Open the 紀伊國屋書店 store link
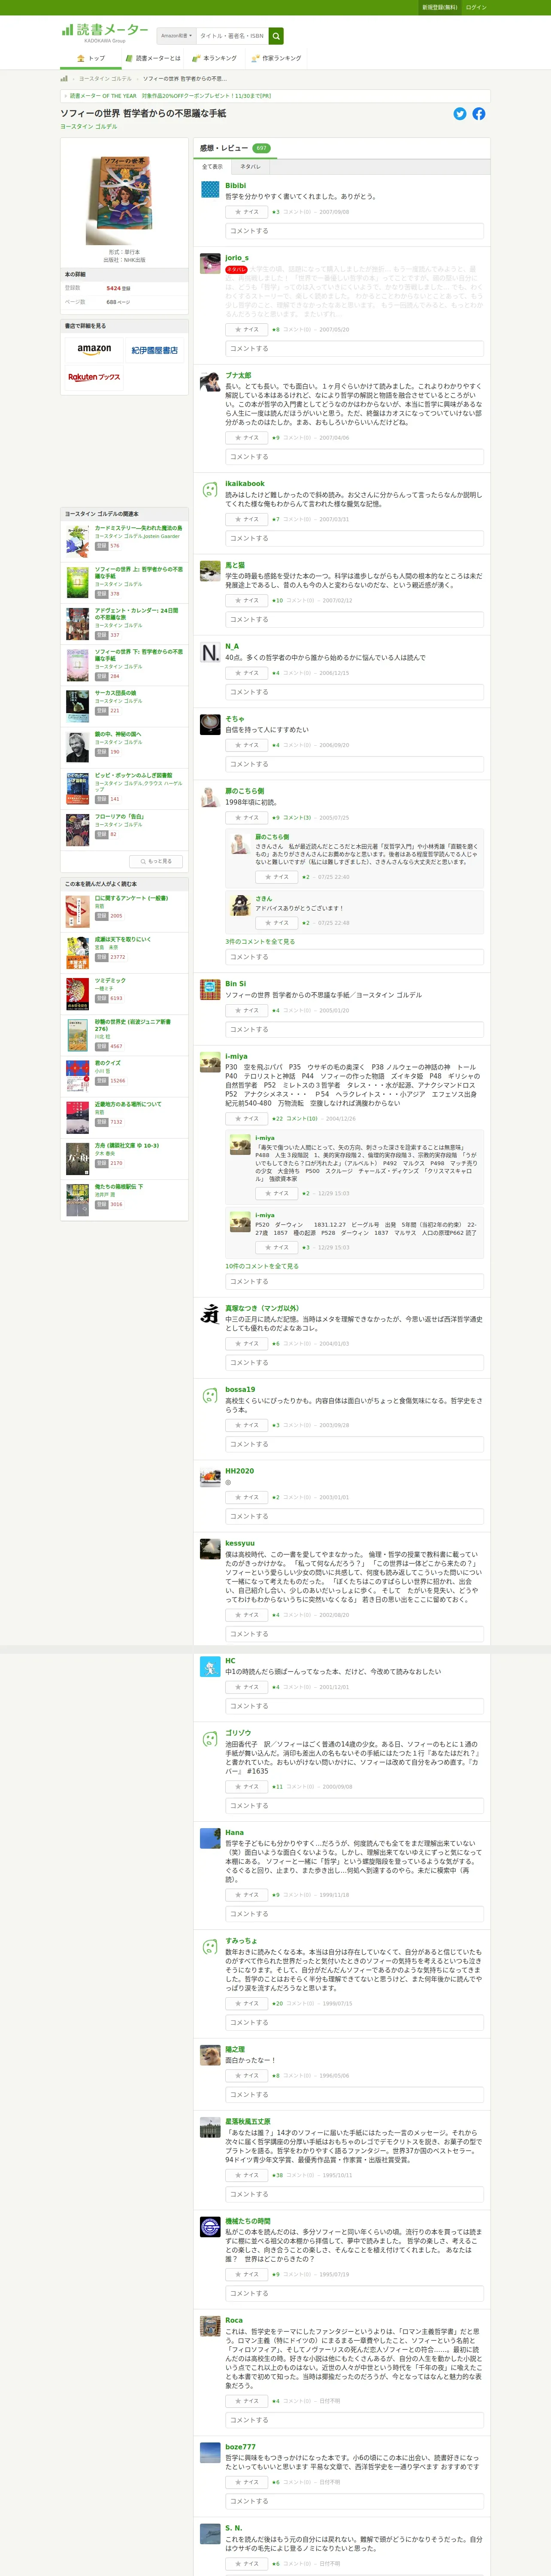551x2576 pixels. (x=155, y=350)
